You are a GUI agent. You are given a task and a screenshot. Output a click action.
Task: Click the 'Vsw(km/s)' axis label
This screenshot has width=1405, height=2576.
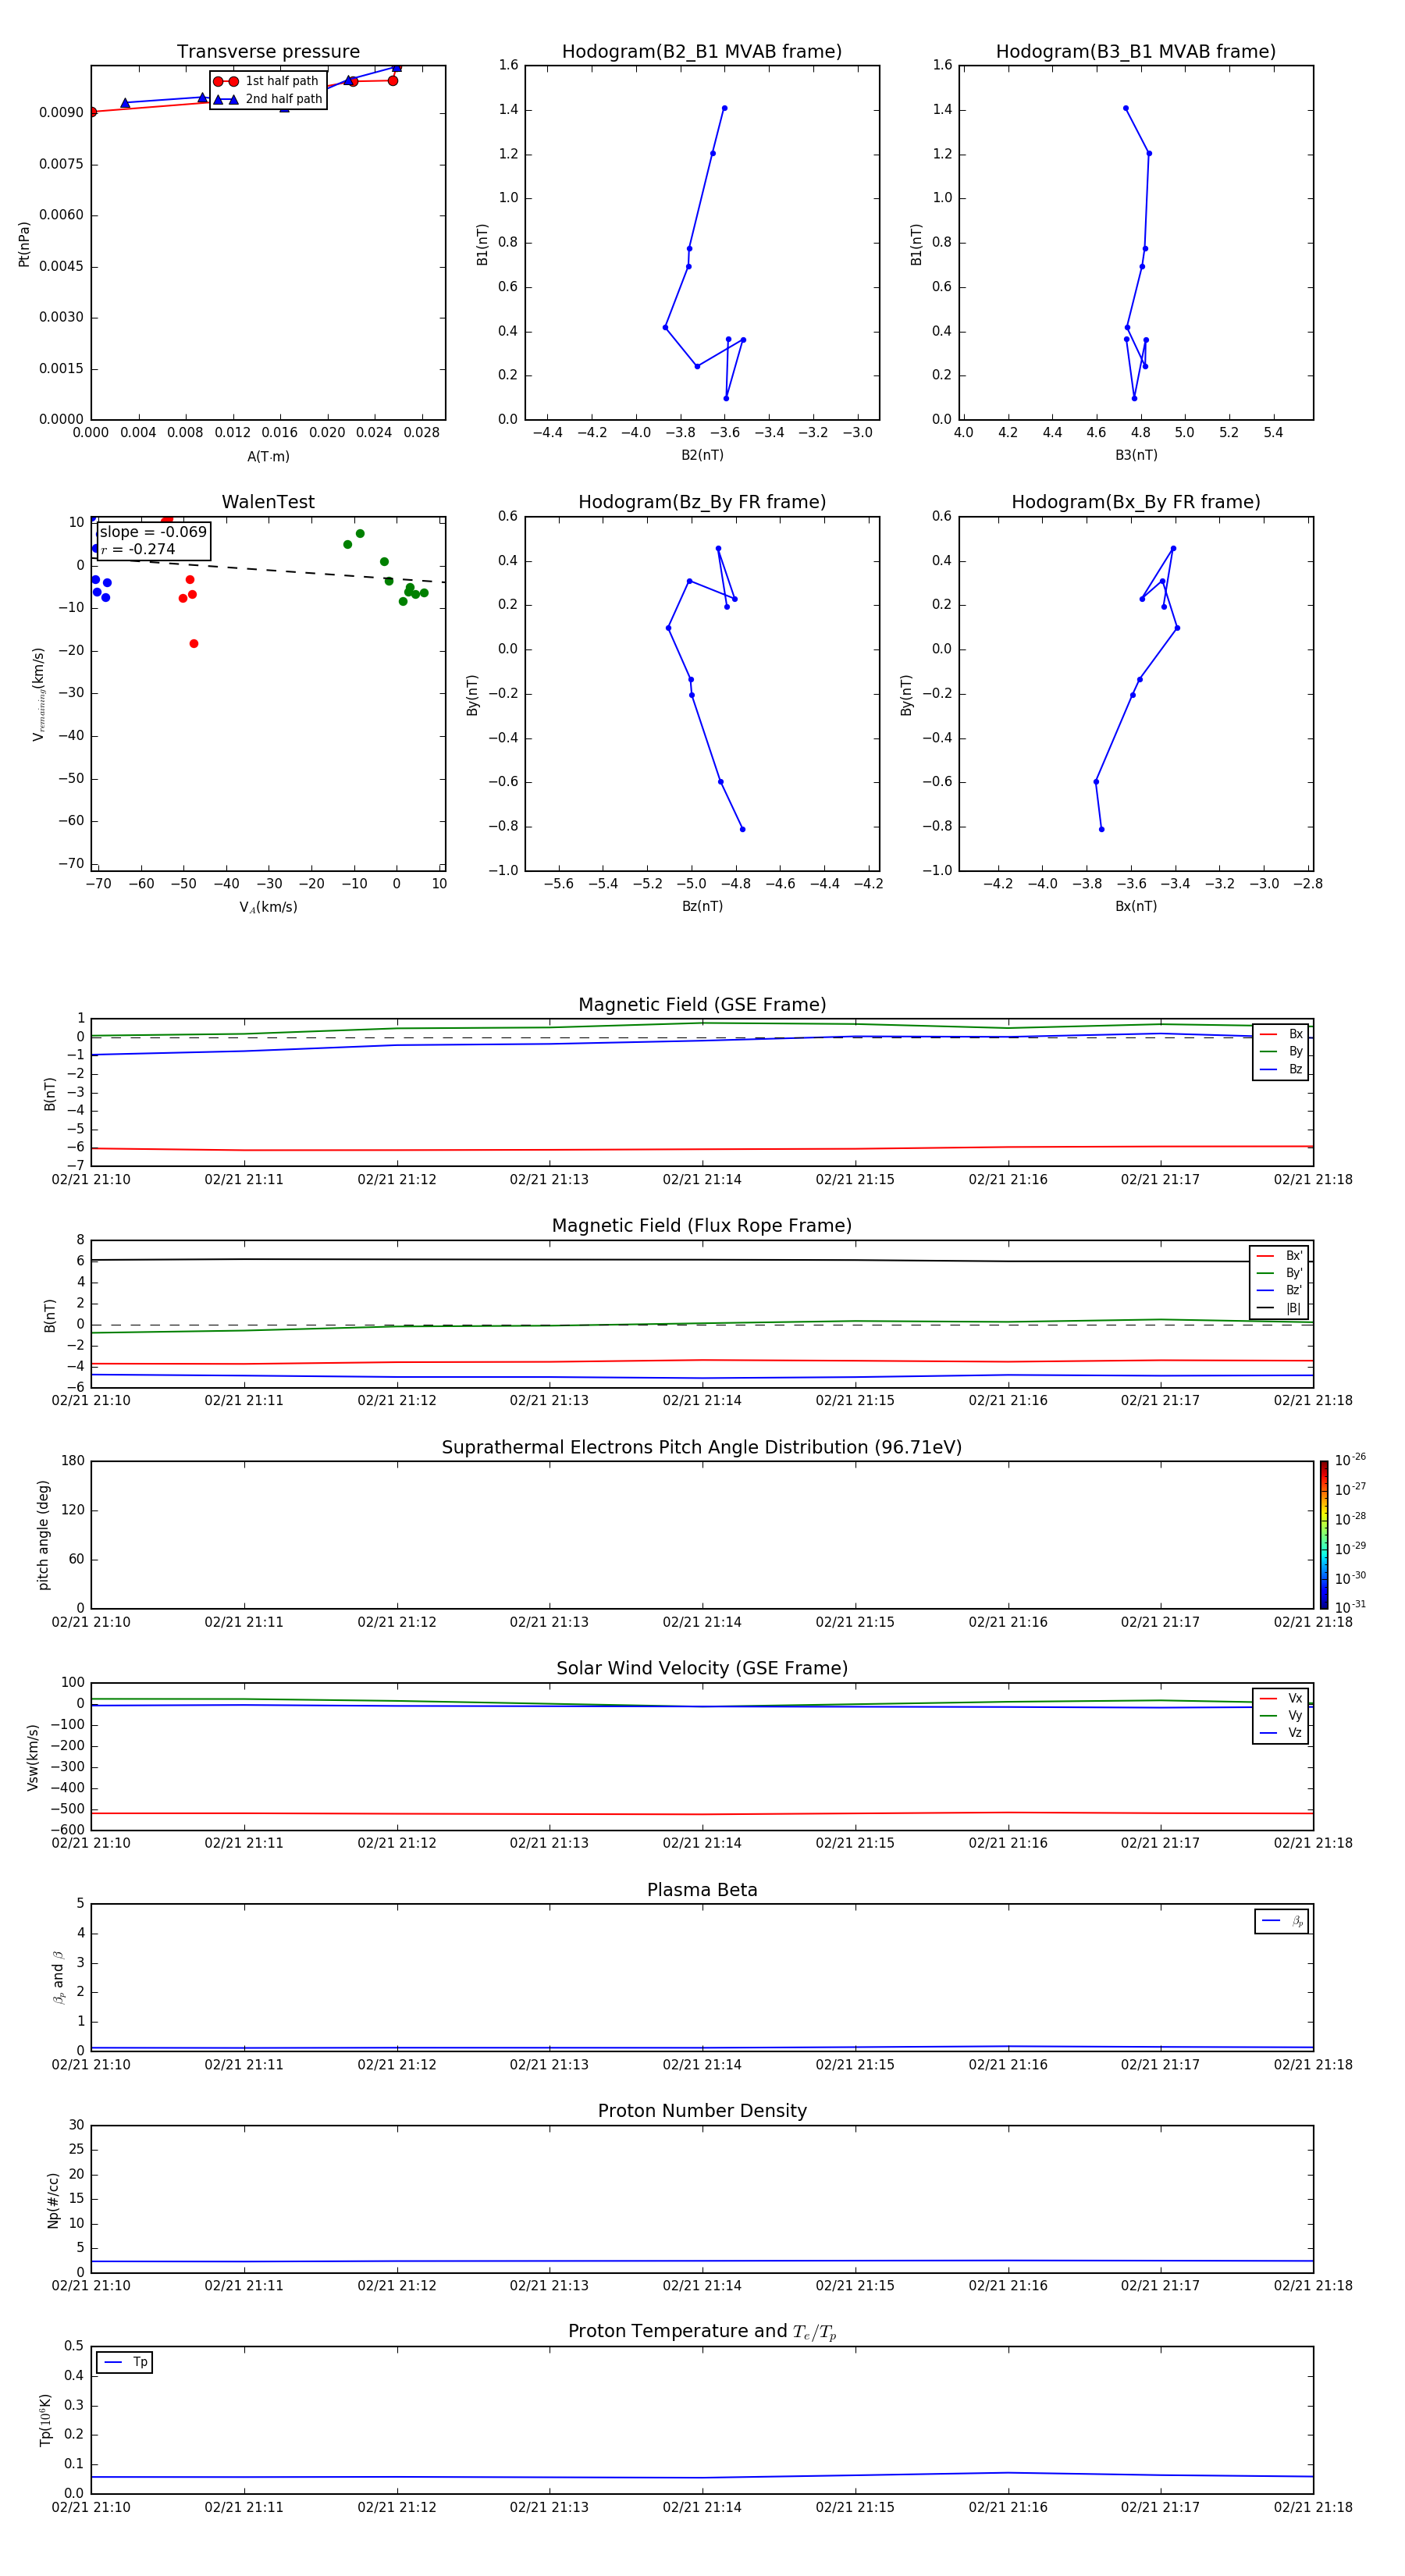point(33,1757)
